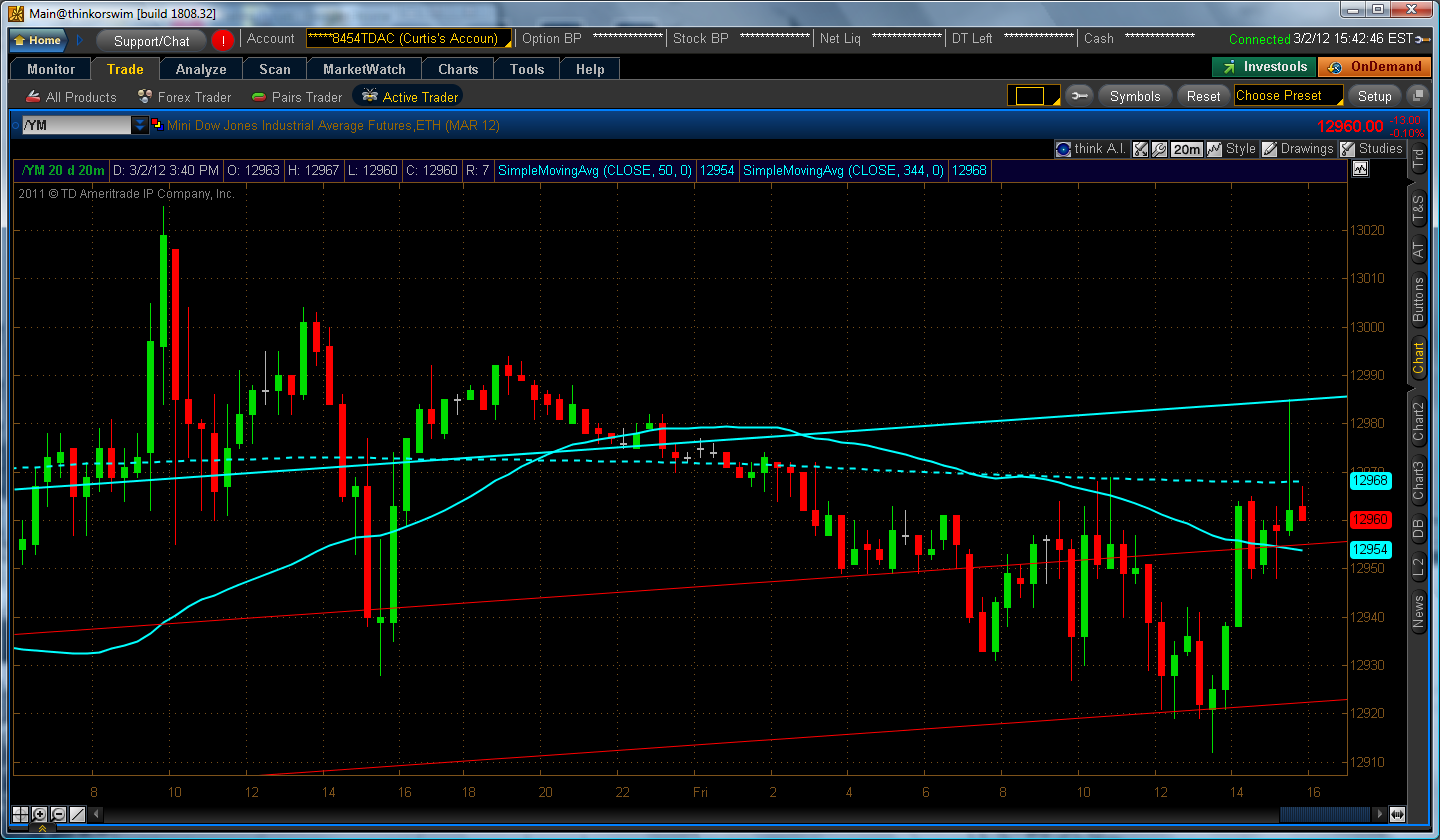
Task: Click the color-link squares icon beside the symbol box
Action: [158, 125]
